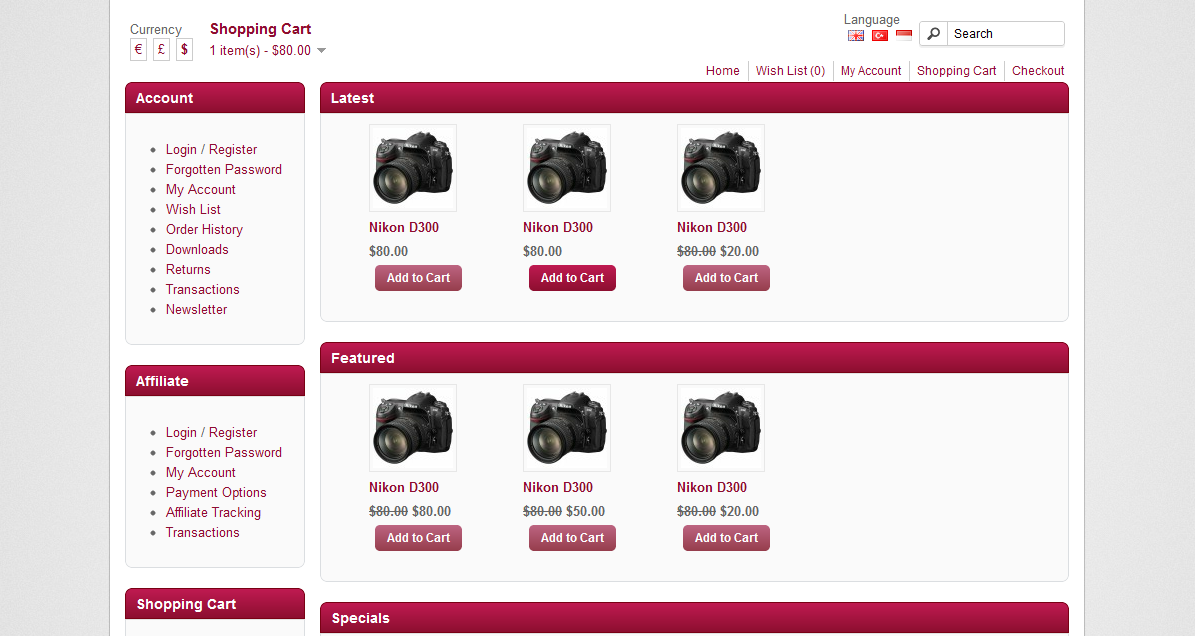Go to Checkout in the top navigation

point(1038,71)
